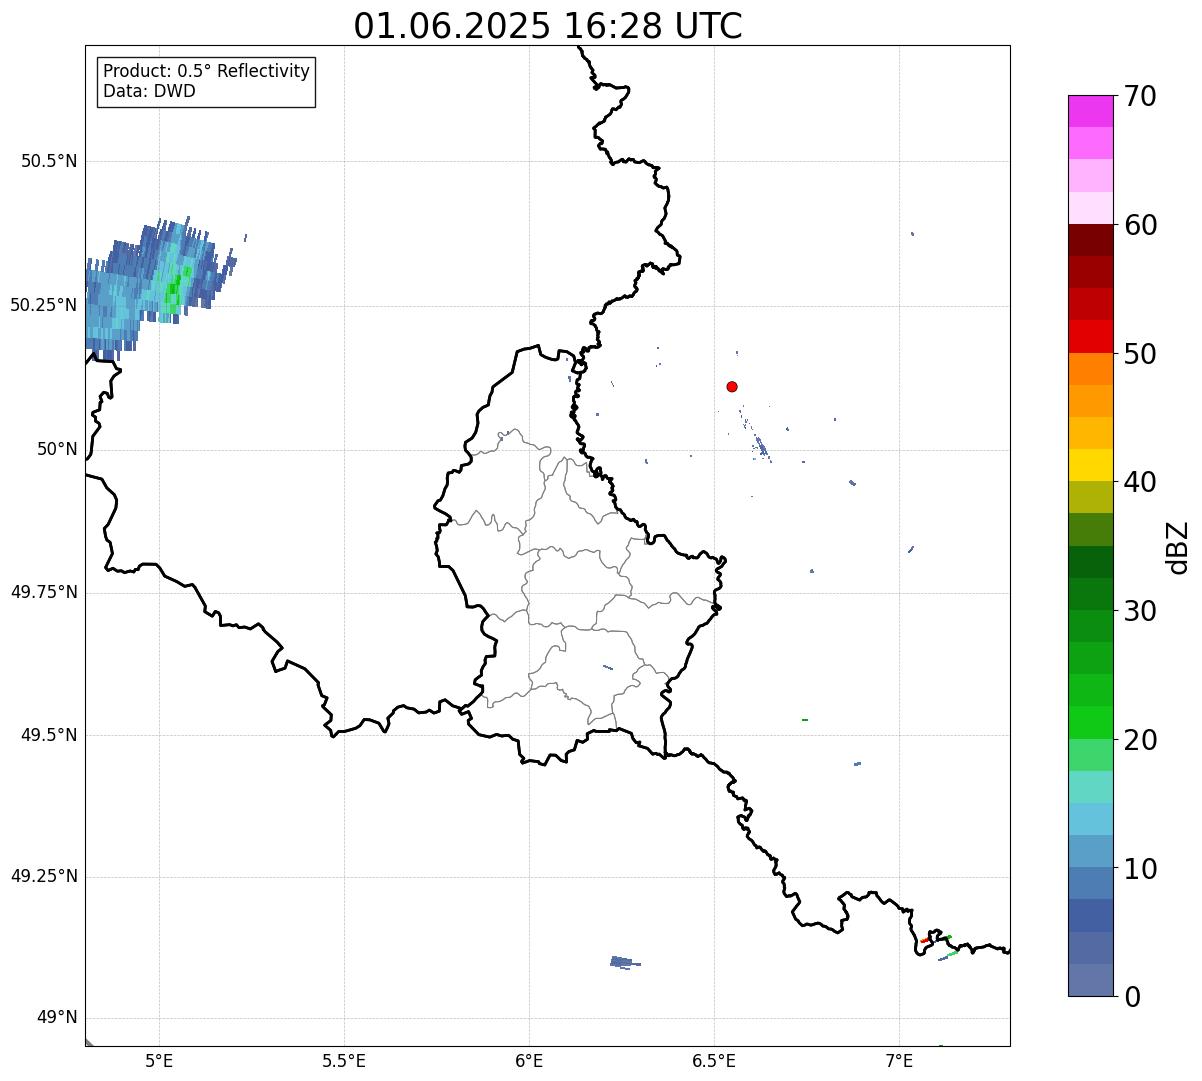Click the 49.75°N latitude tick label

(x=43, y=592)
